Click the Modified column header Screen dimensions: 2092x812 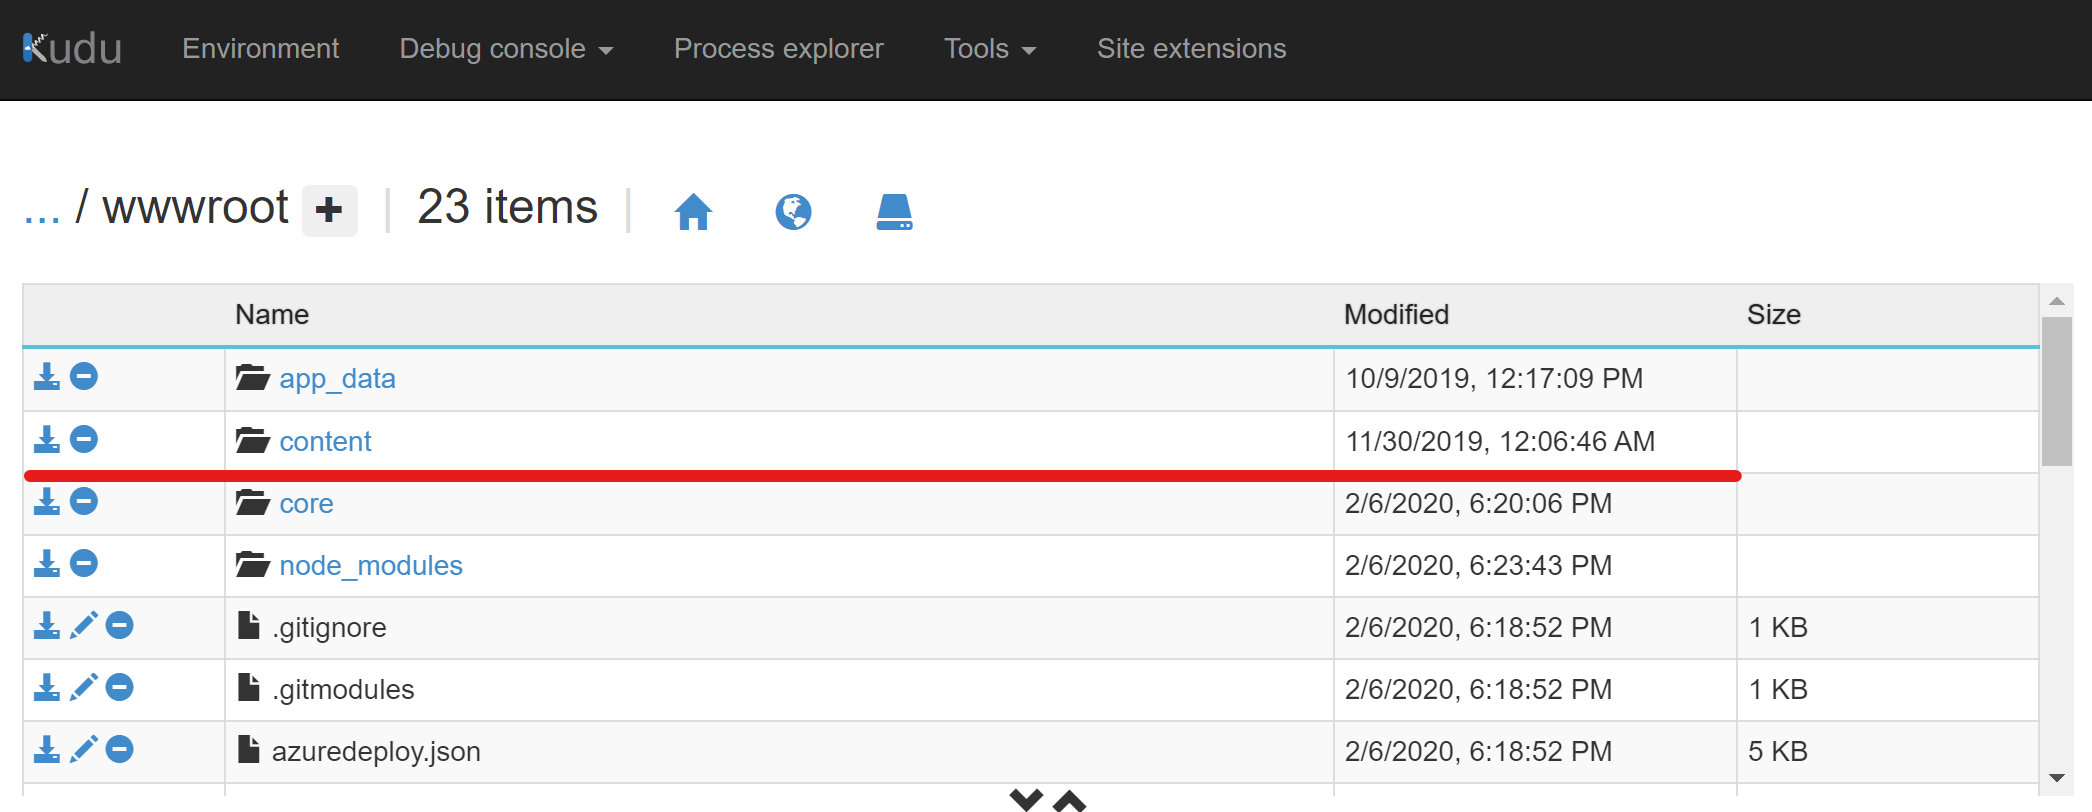click(1396, 315)
